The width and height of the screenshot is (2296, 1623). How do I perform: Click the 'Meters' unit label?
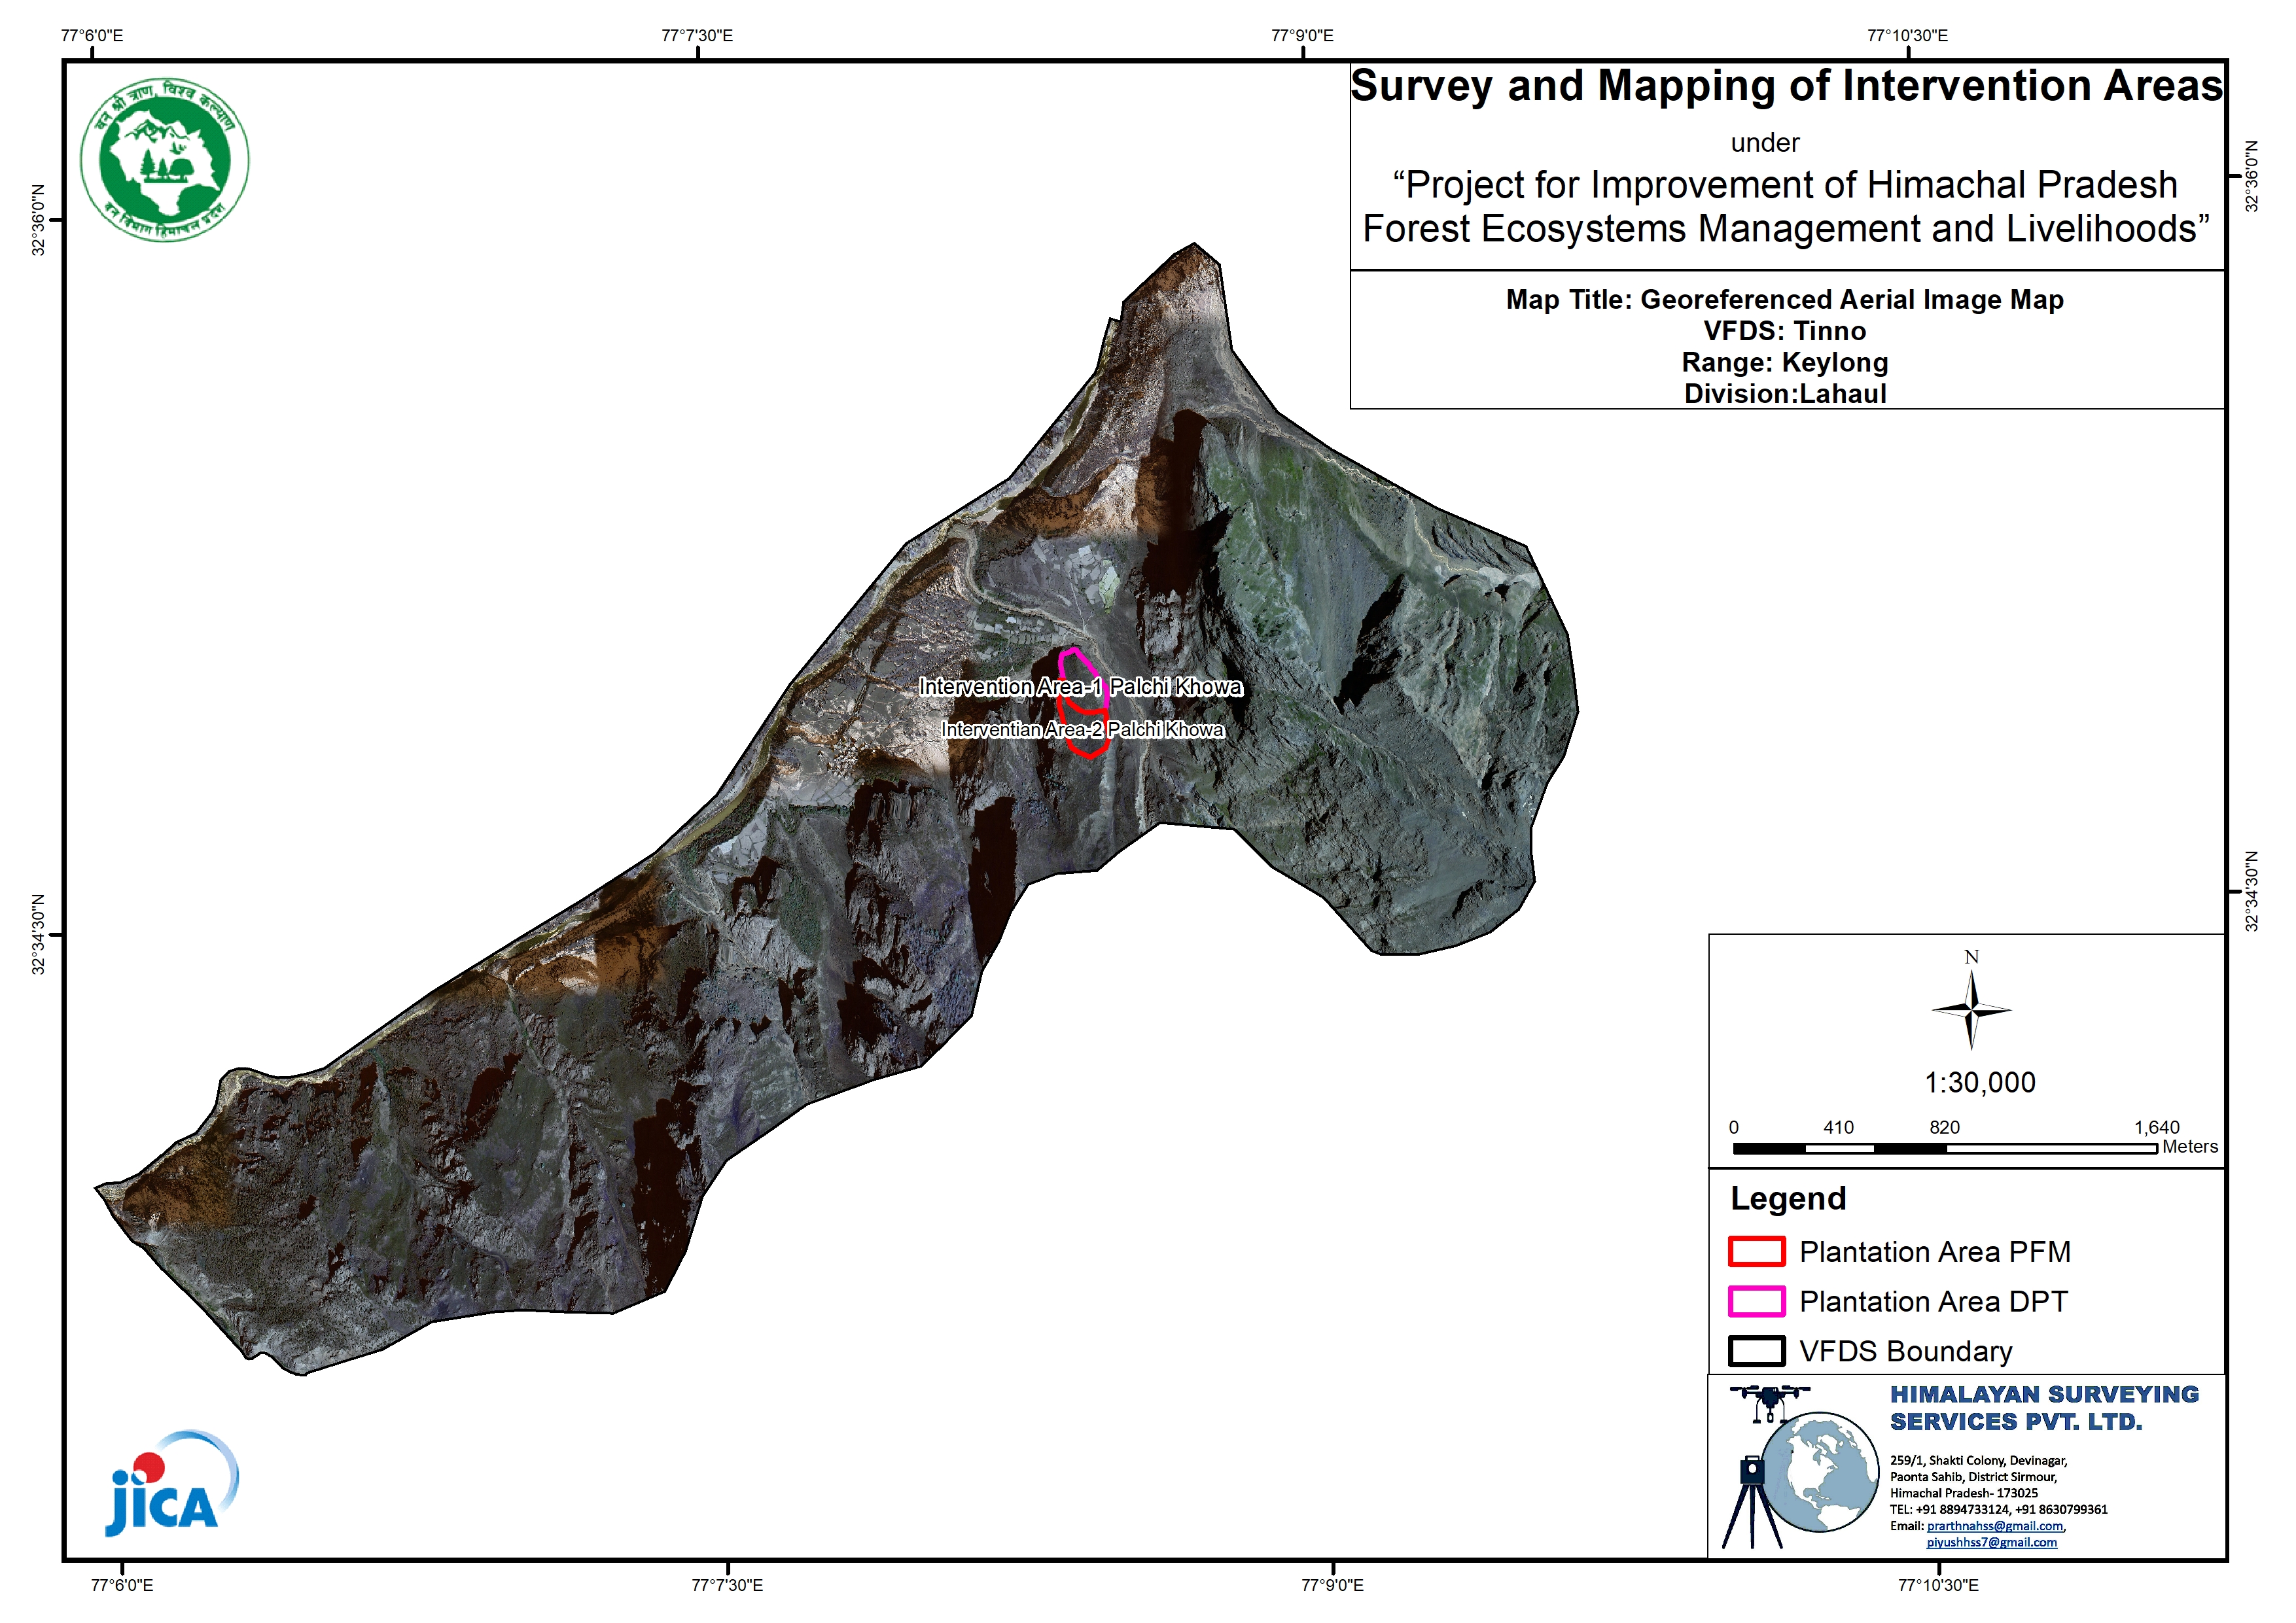click(2190, 1147)
